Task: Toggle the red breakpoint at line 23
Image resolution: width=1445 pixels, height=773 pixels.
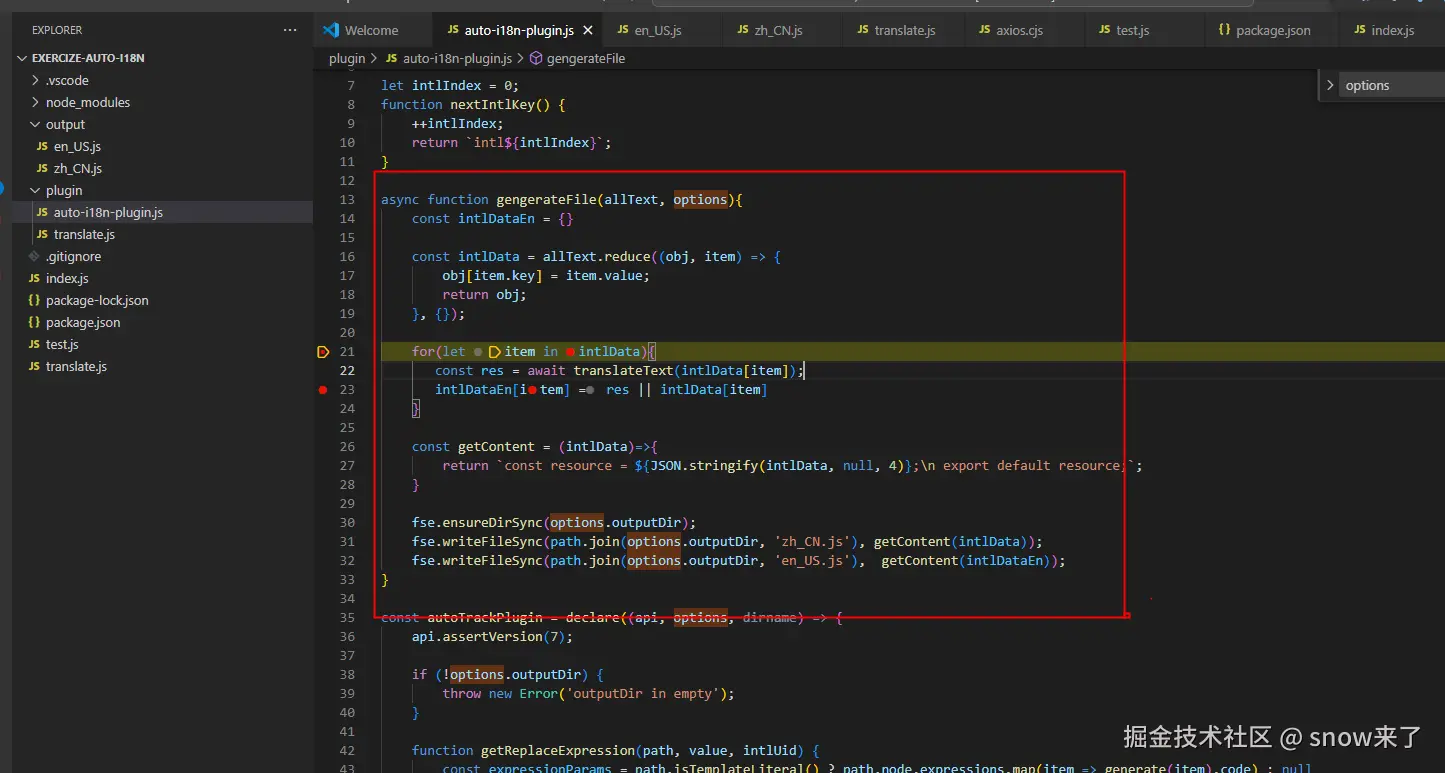Action: pos(322,390)
